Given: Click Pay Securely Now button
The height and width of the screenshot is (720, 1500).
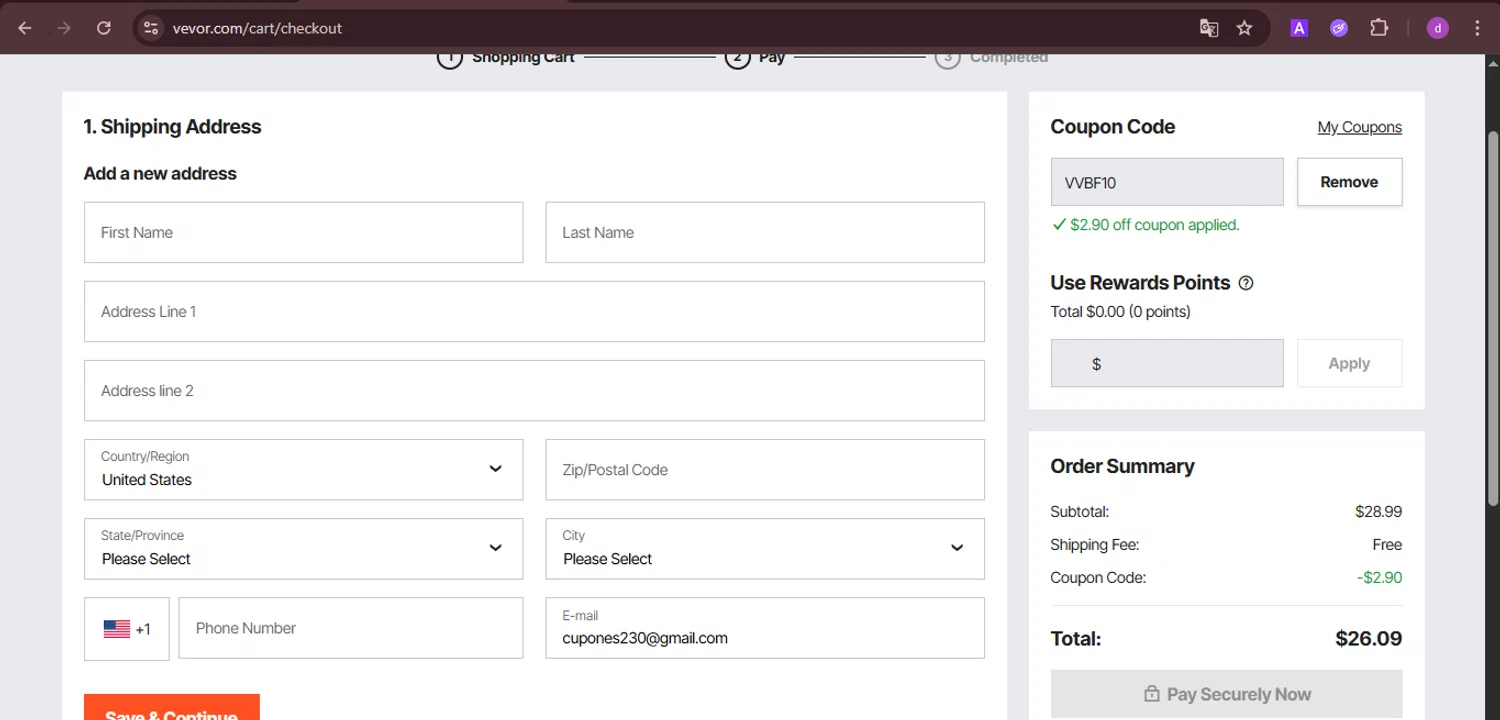Looking at the screenshot, I should pyautogui.click(x=1226, y=694).
